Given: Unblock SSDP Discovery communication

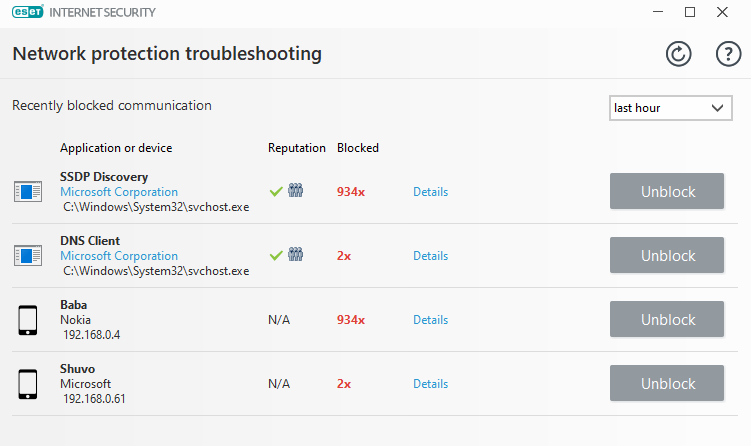Looking at the screenshot, I should click(667, 192).
